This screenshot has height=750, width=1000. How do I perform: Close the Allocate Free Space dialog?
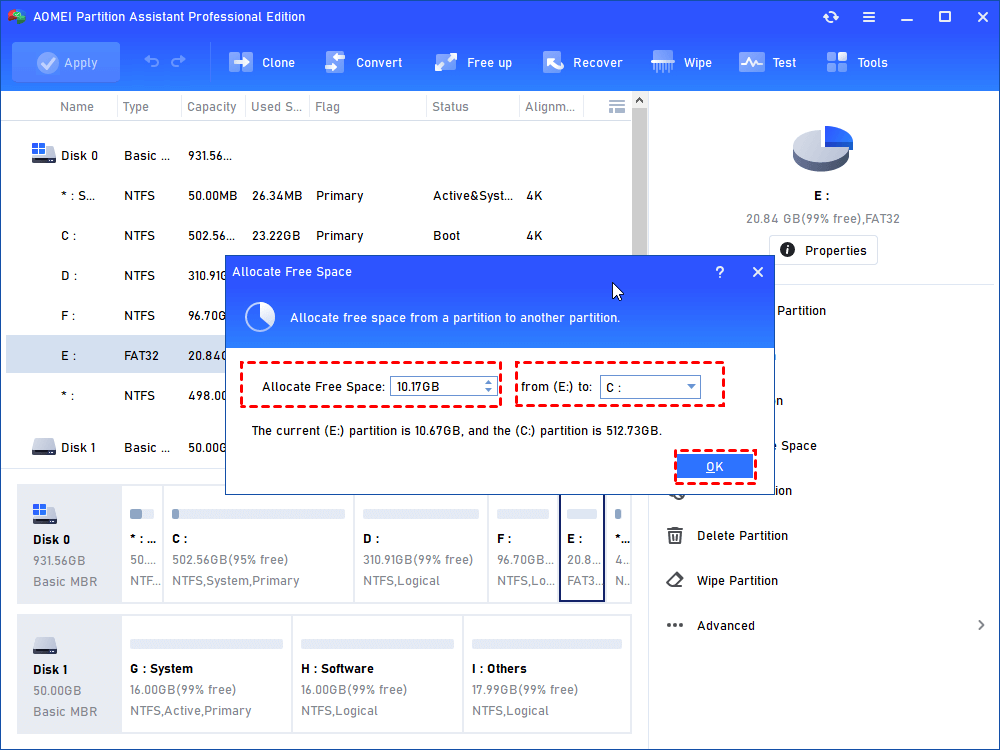[x=758, y=272]
